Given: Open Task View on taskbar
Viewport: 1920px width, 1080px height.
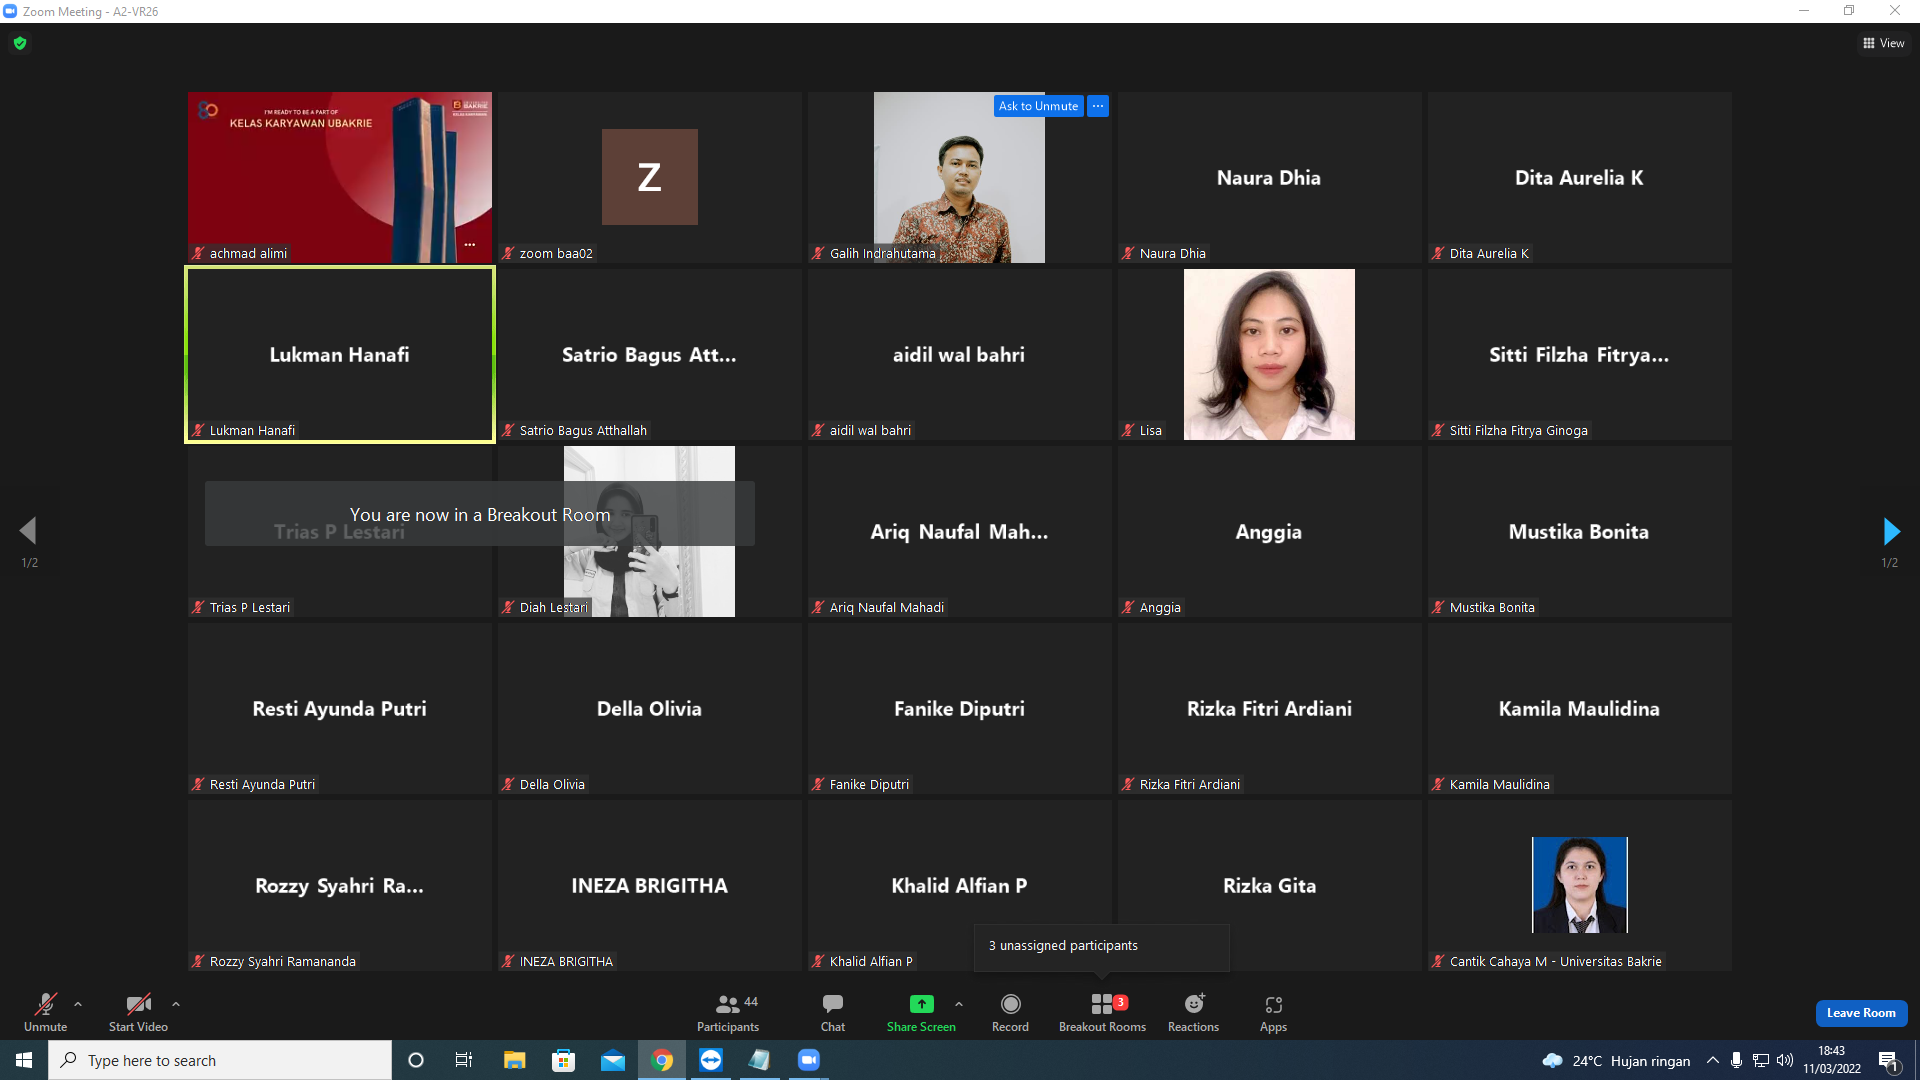Looking at the screenshot, I should pos(464,1060).
